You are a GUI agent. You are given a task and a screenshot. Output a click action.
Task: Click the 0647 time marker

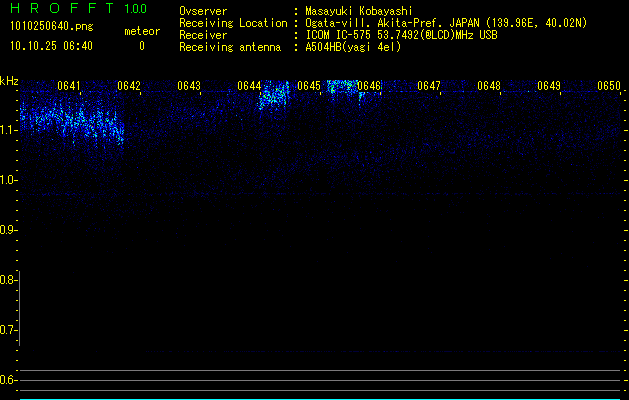429,86
